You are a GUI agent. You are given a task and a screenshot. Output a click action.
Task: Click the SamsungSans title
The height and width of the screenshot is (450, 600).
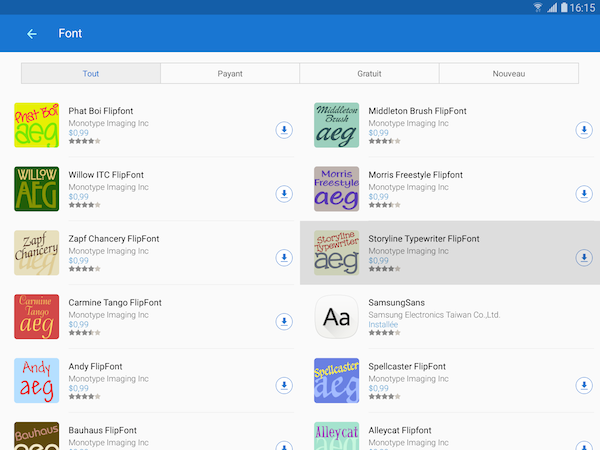pos(396,303)
